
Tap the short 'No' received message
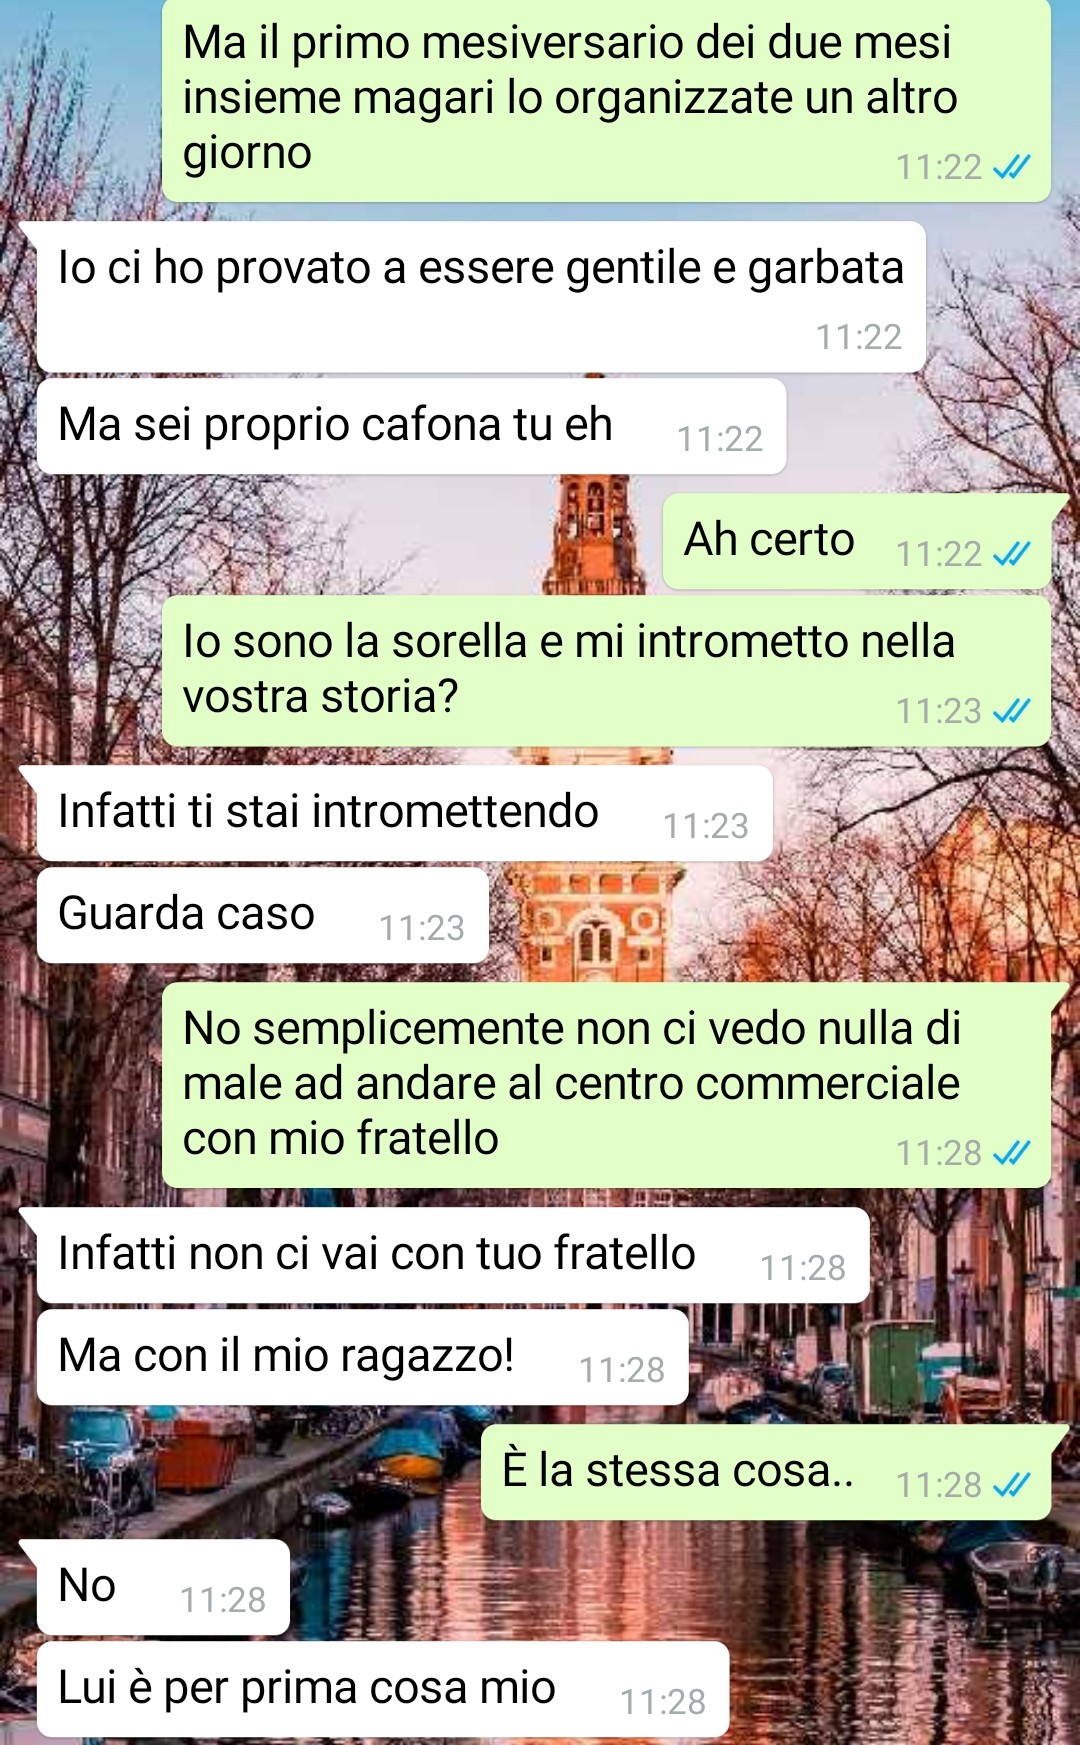tap(163, 1587)
